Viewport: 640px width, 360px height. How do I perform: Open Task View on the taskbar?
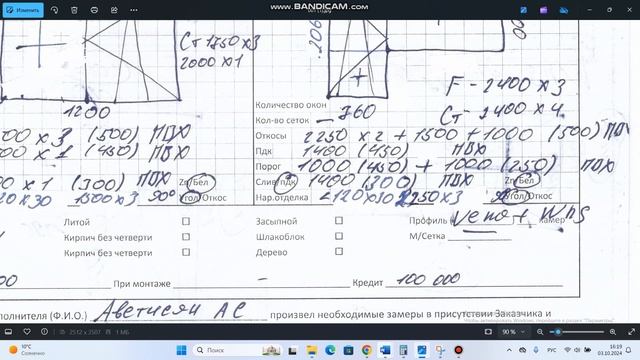(292, 350)
